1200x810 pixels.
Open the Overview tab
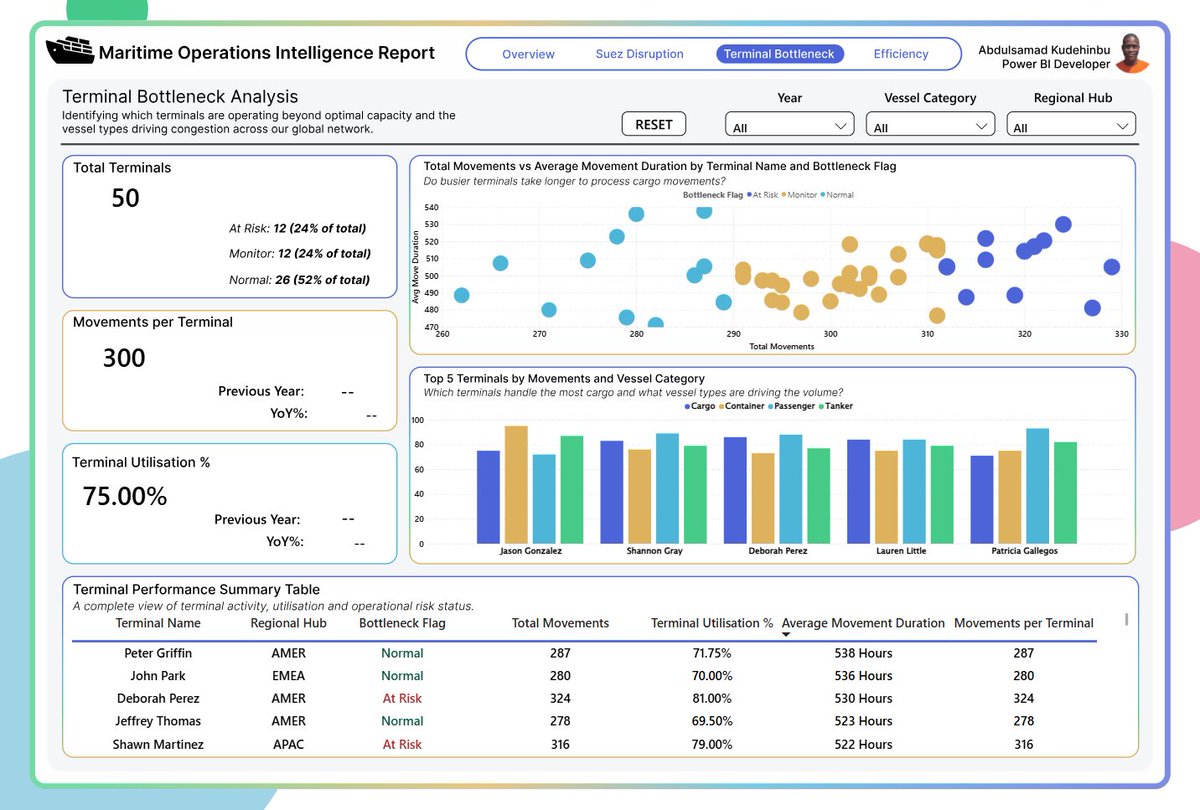pyautogui.click(x=528, y=54)
